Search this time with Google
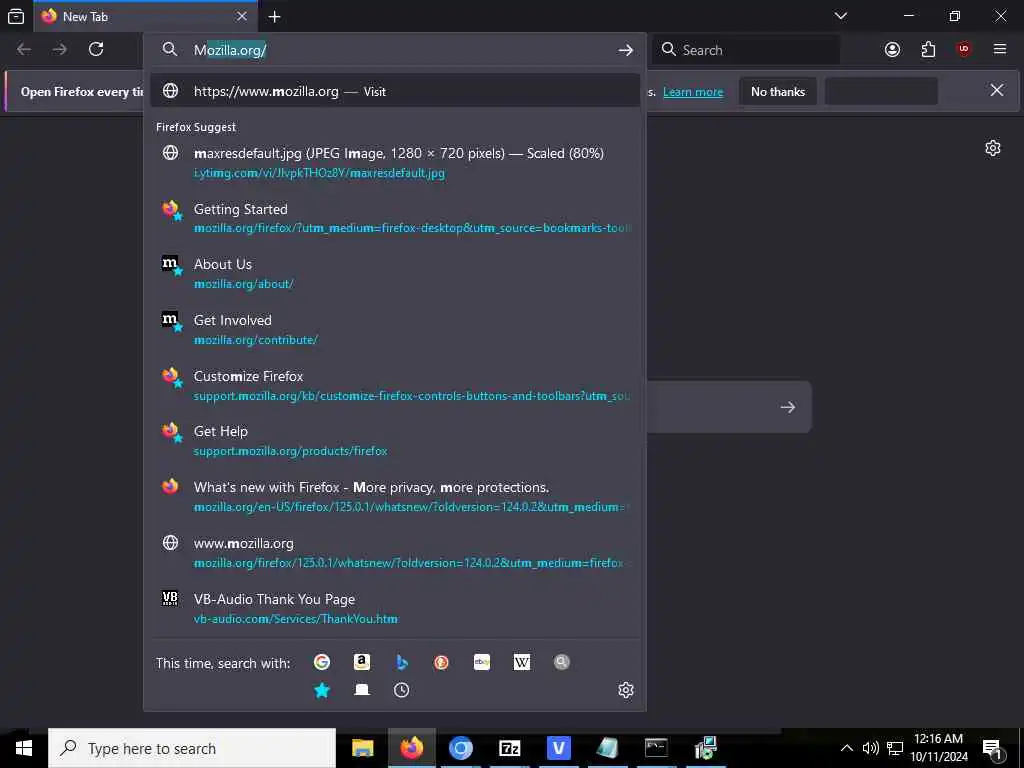The width and height of the screenshot is (1024, 768). tap(322, 662)
